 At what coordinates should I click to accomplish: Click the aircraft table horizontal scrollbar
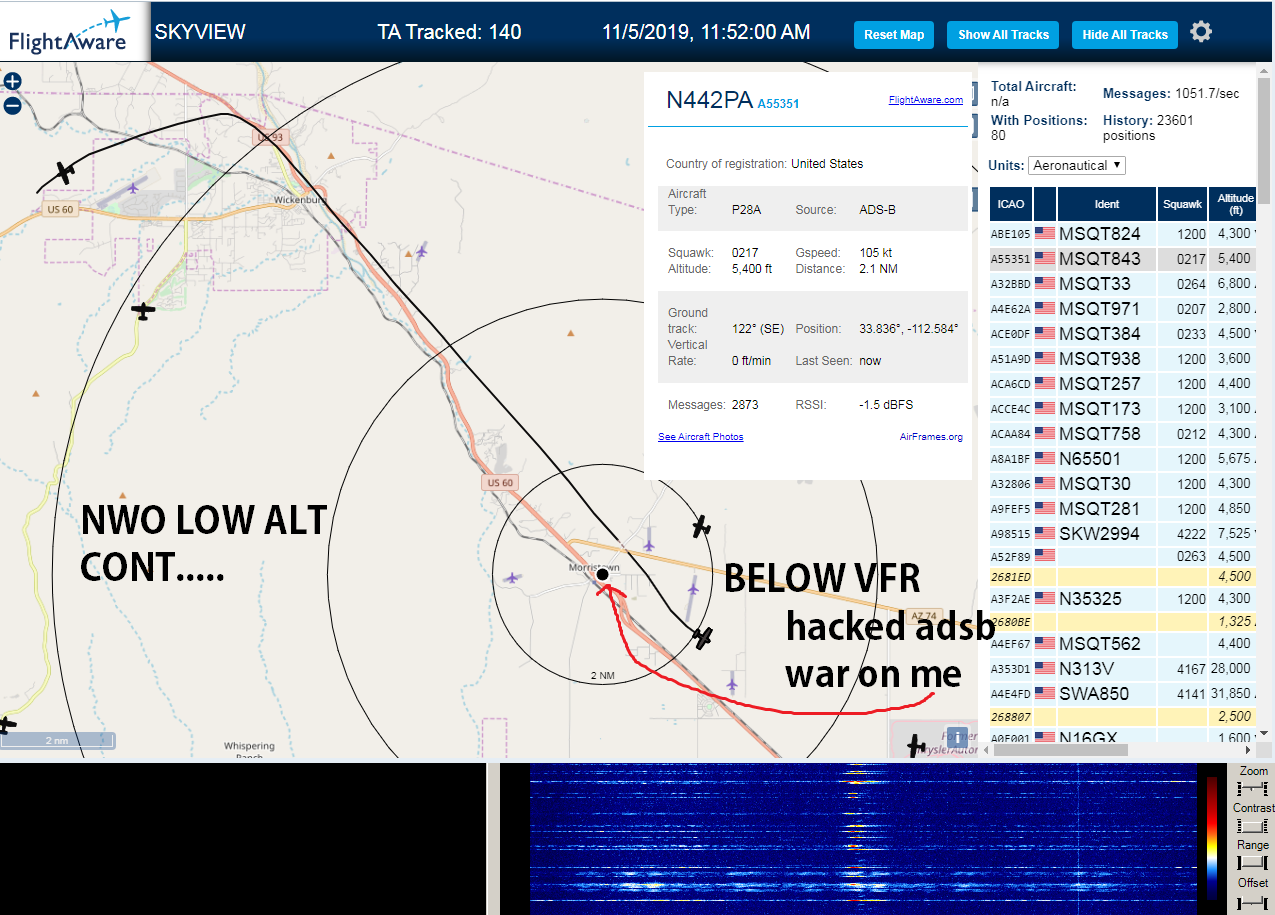click(1060, 749)
